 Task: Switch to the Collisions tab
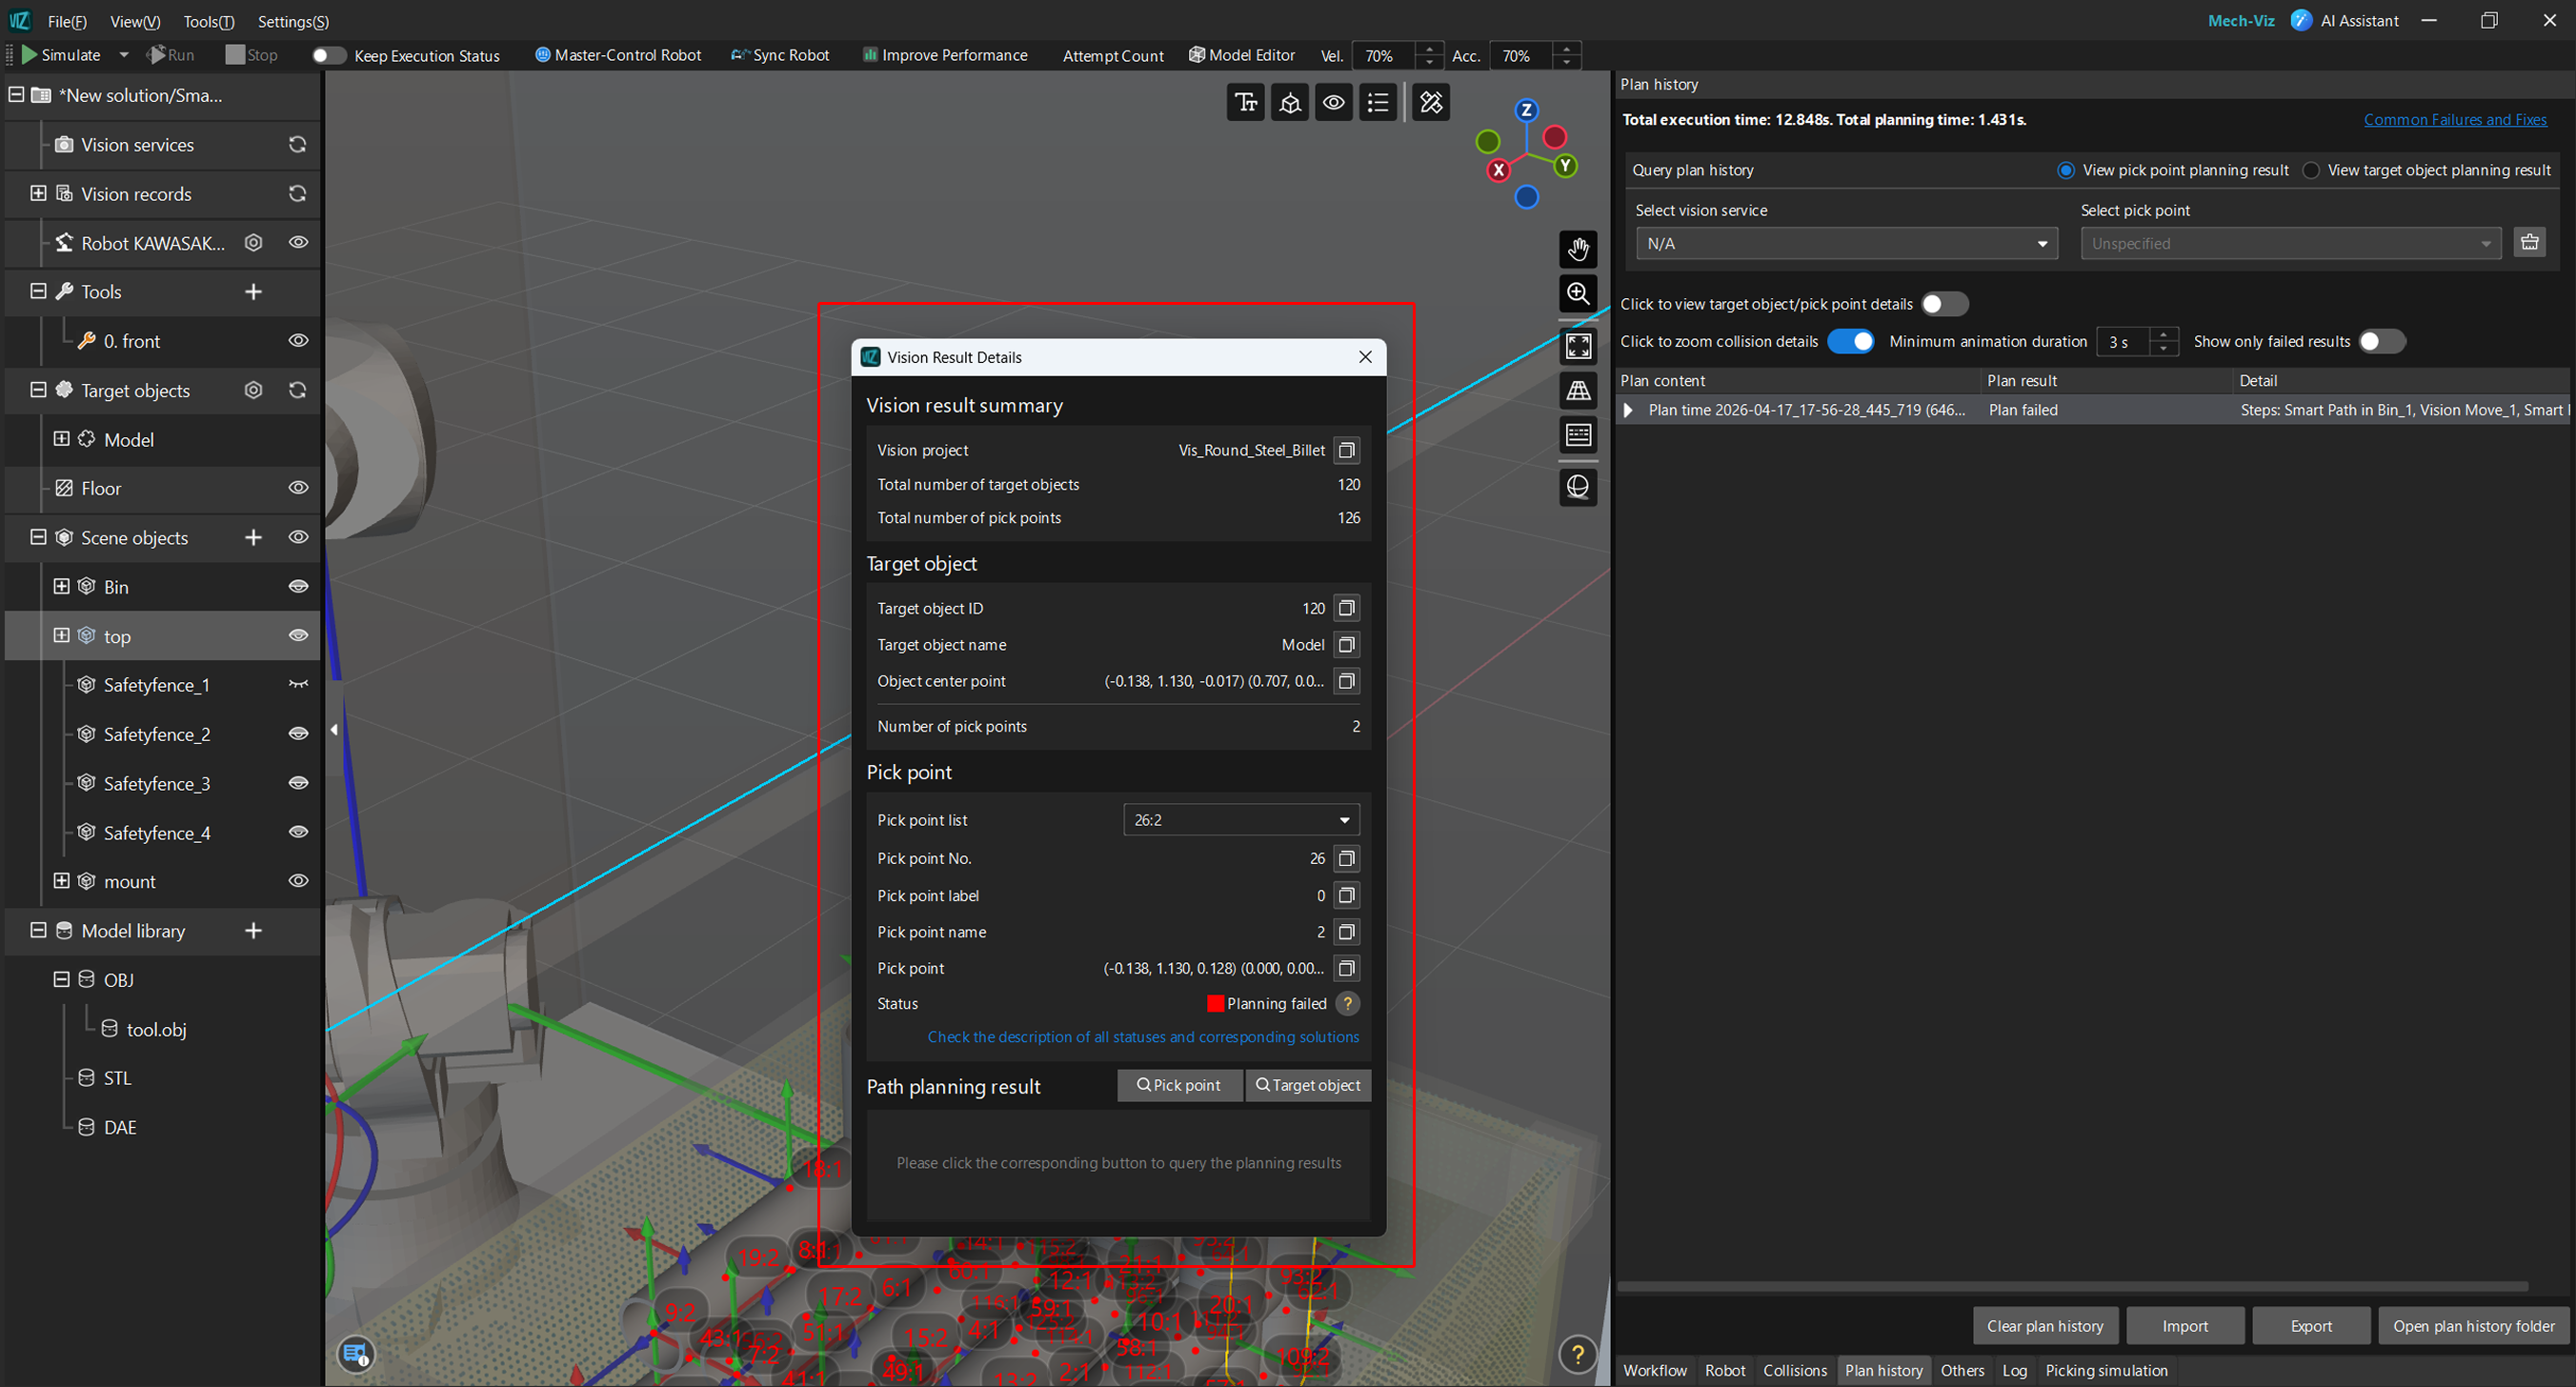pyautogui.click(x=1794, y=1370)
